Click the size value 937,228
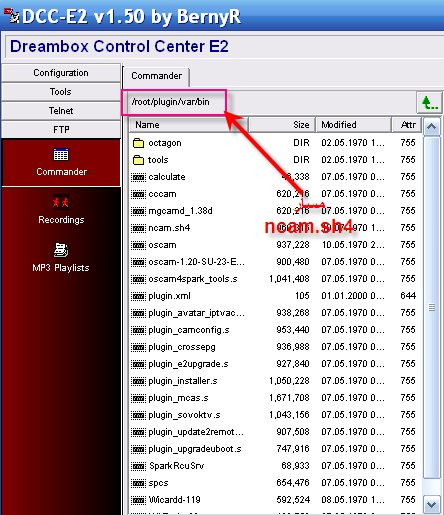444x515 pixels. point(293,245)
